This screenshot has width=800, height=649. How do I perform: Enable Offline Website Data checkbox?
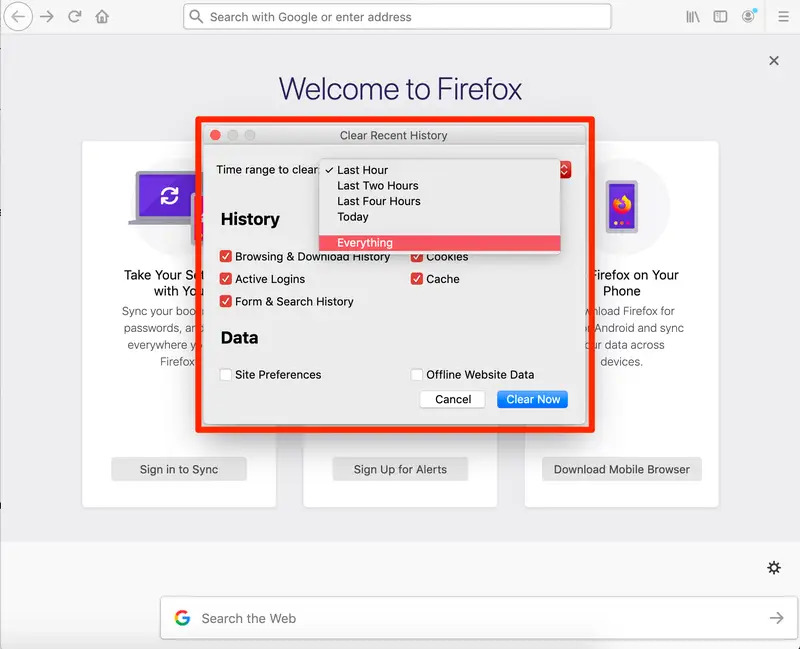click(417, 375)
